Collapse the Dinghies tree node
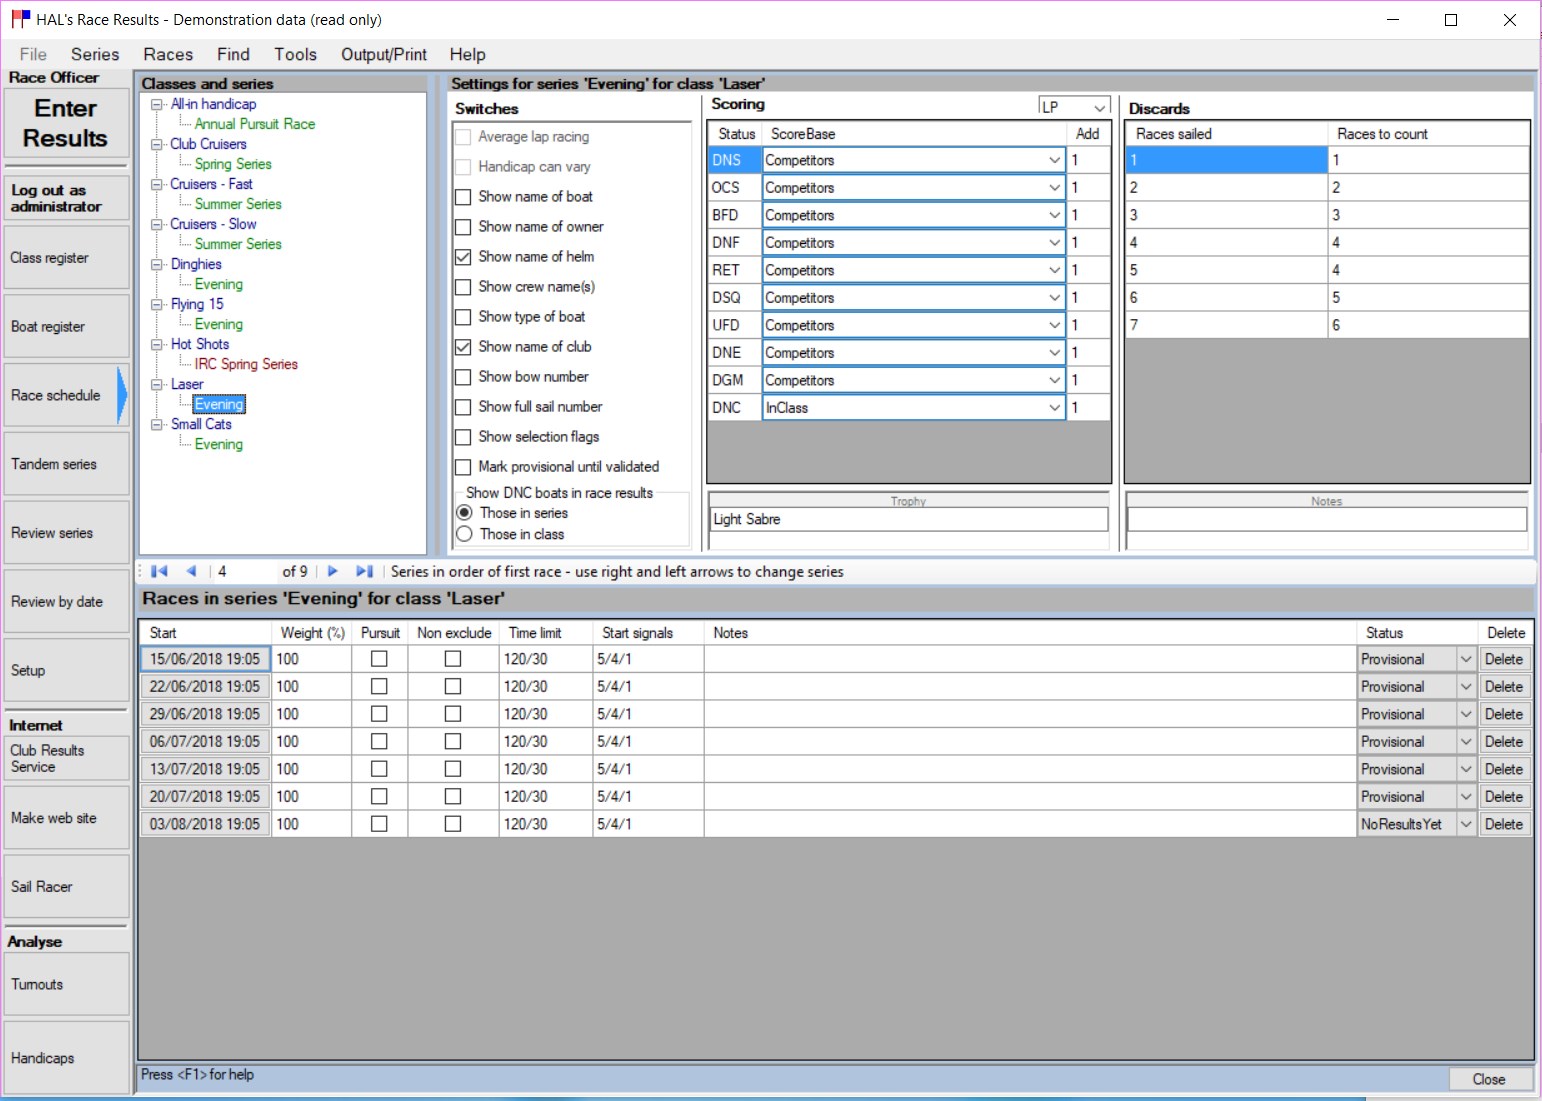This screenshot has height=1101, width=1542. (x=156, y=264)
